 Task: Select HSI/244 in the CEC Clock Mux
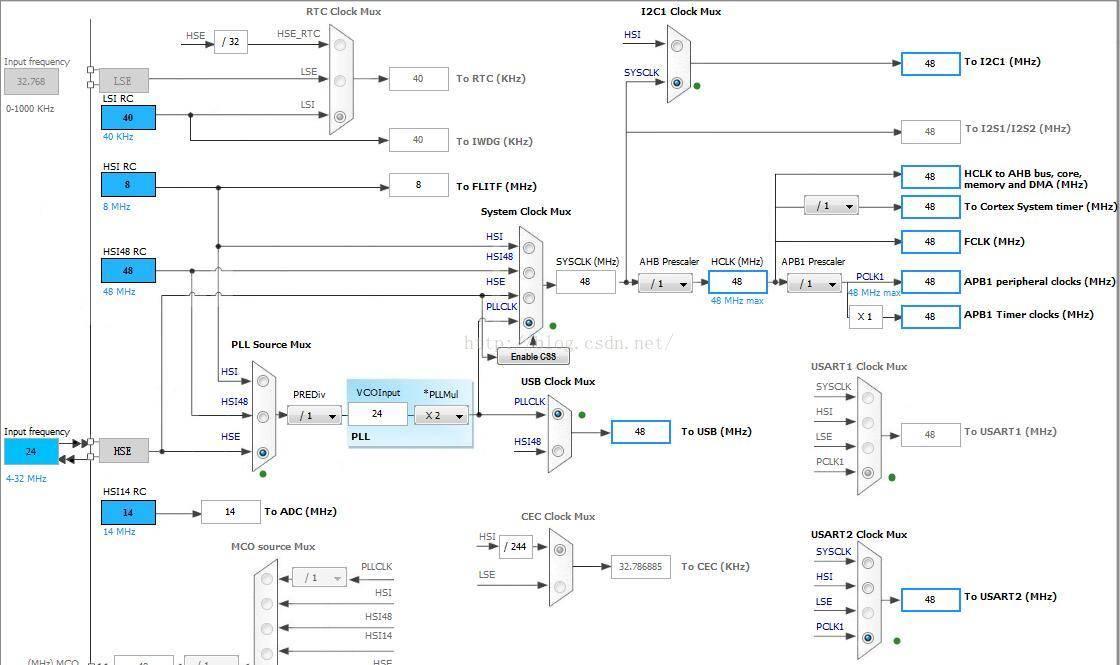pos(560,550)
